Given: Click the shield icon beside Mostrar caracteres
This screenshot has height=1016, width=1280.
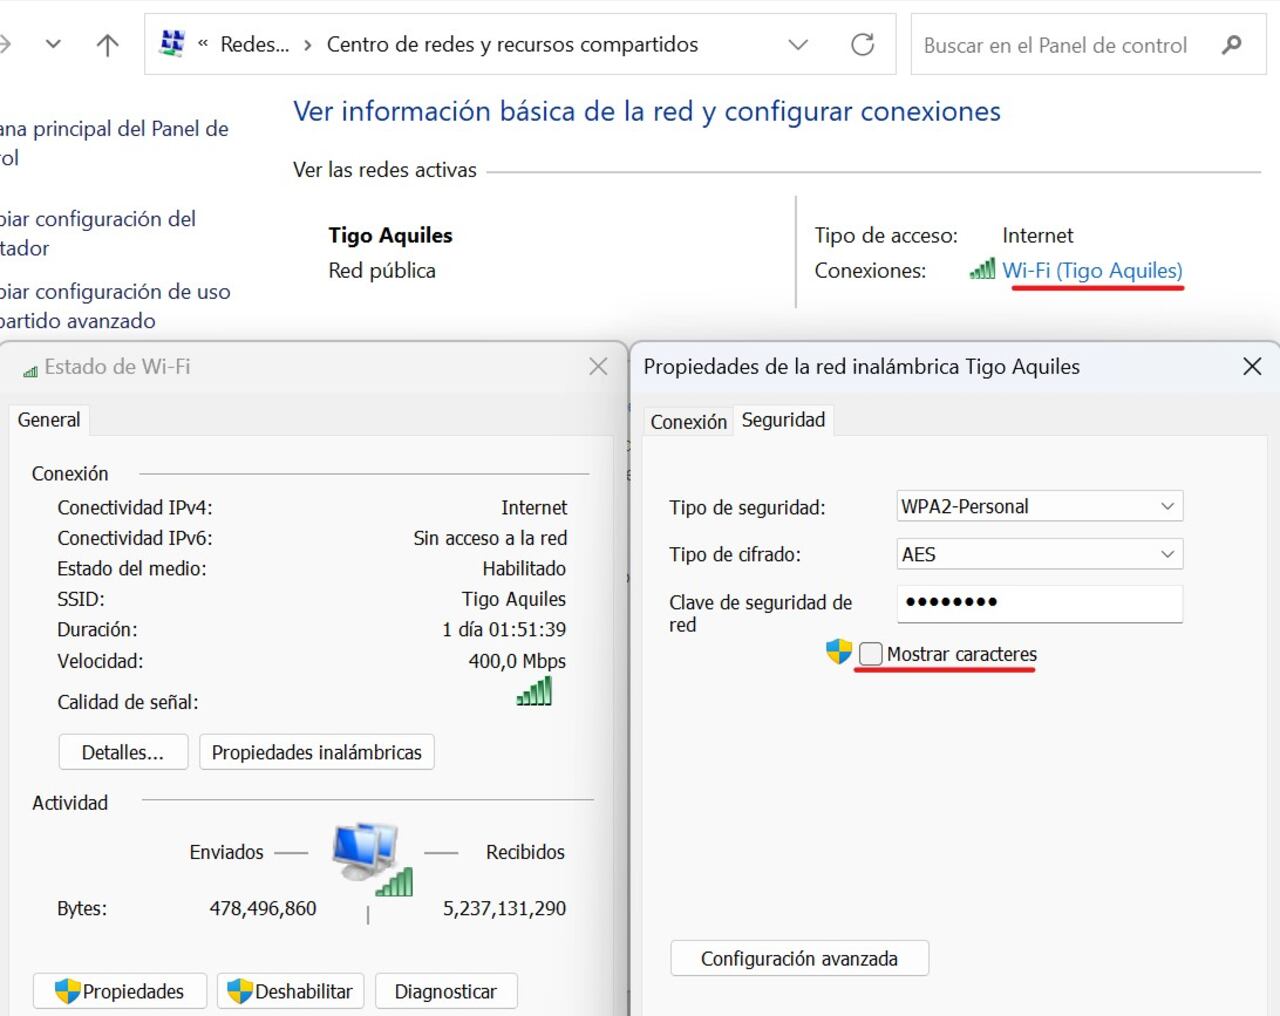Looking at the screenshot, I should [x=840, y=652].
